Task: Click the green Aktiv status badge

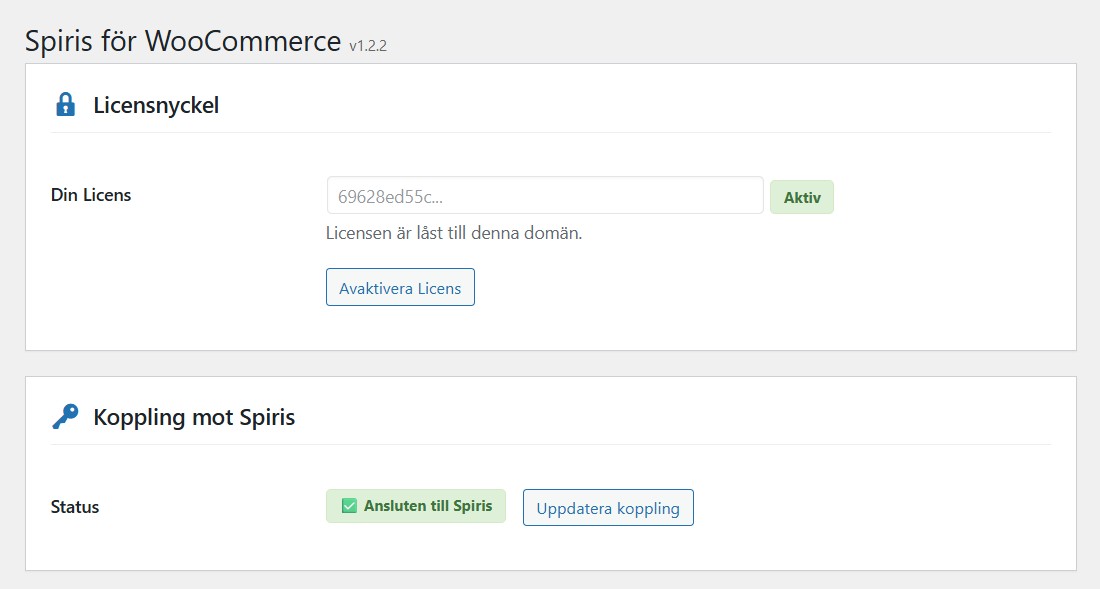Action: tap(801, 198)
